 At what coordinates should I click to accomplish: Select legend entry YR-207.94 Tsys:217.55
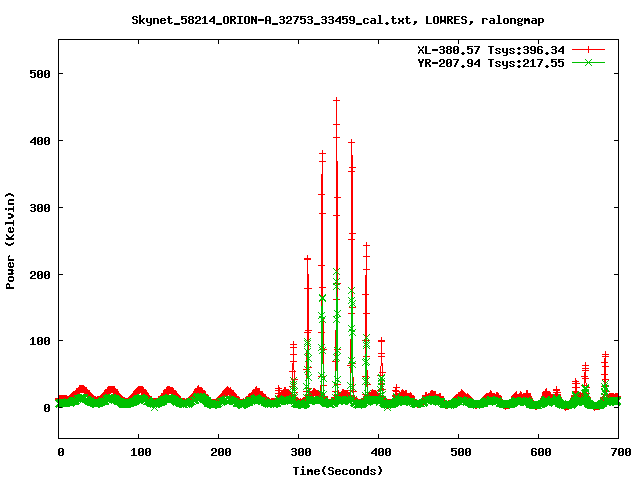click(x=491, y=63)
